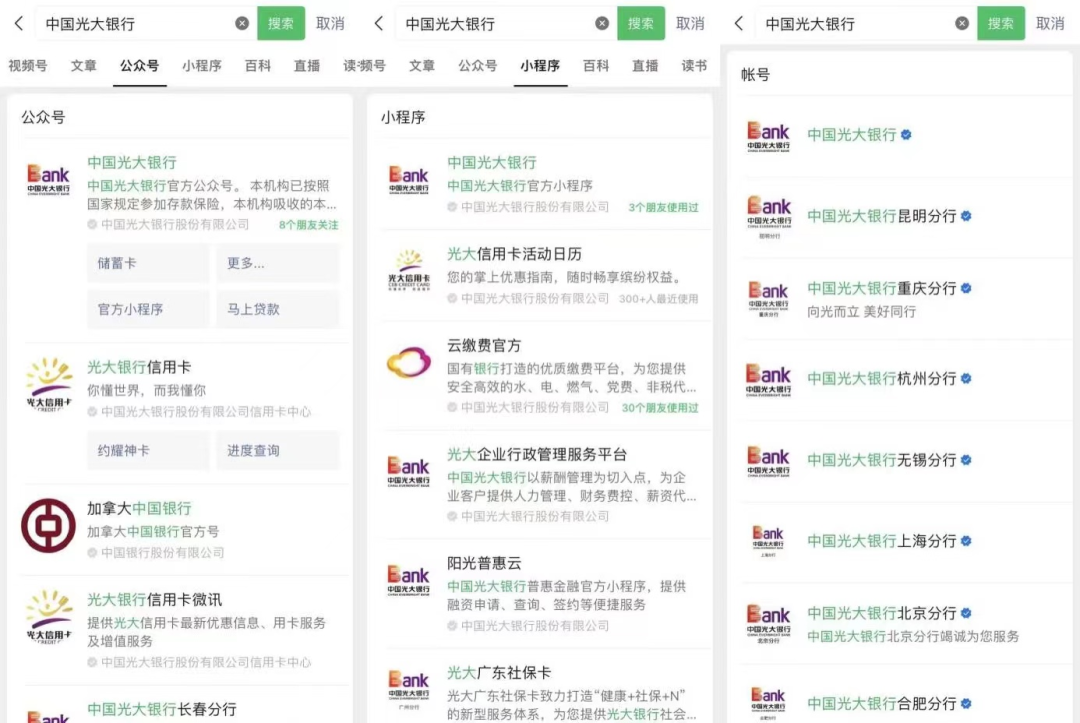Image resolution: width=1080 pixels, height=723 pixels.
Task: Open the 光大银行信用卡微讯 account logo
Action: coord(48,616)
